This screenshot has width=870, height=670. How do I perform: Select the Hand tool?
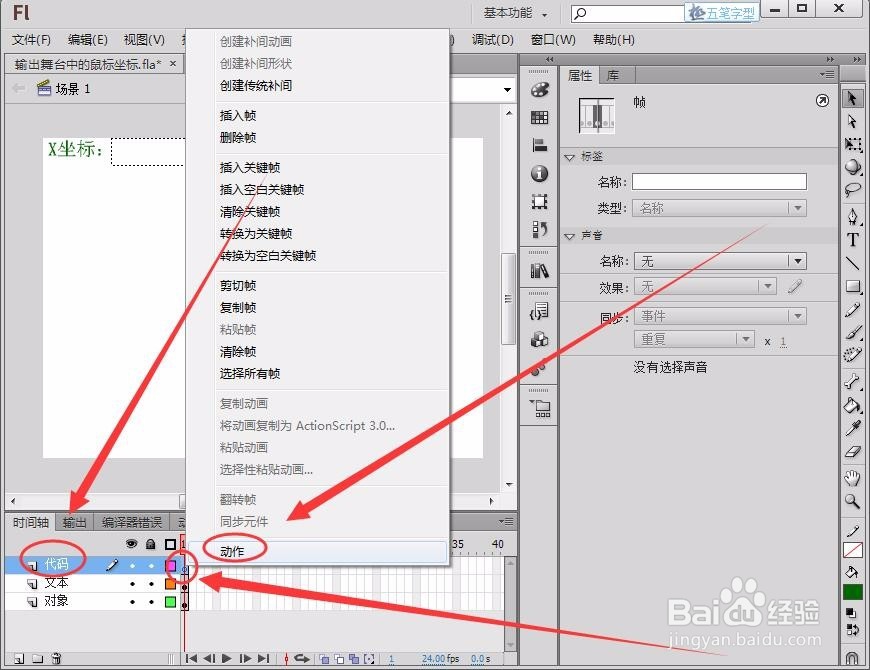point(852,478)
